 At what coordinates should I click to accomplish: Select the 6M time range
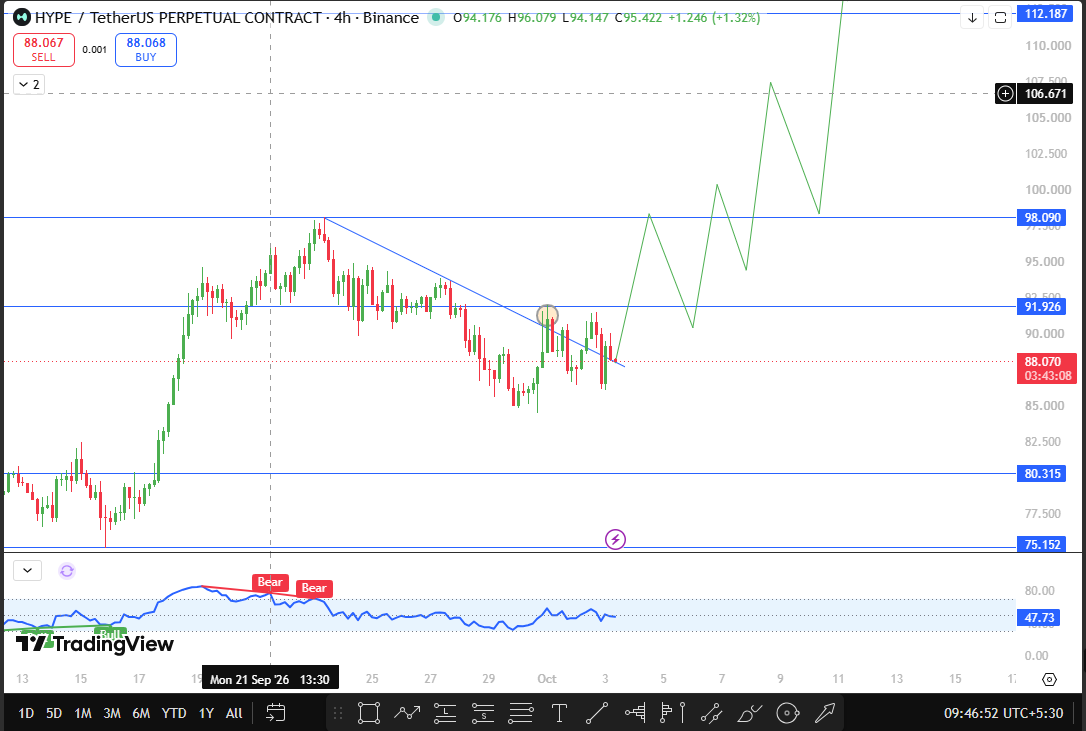141,713
